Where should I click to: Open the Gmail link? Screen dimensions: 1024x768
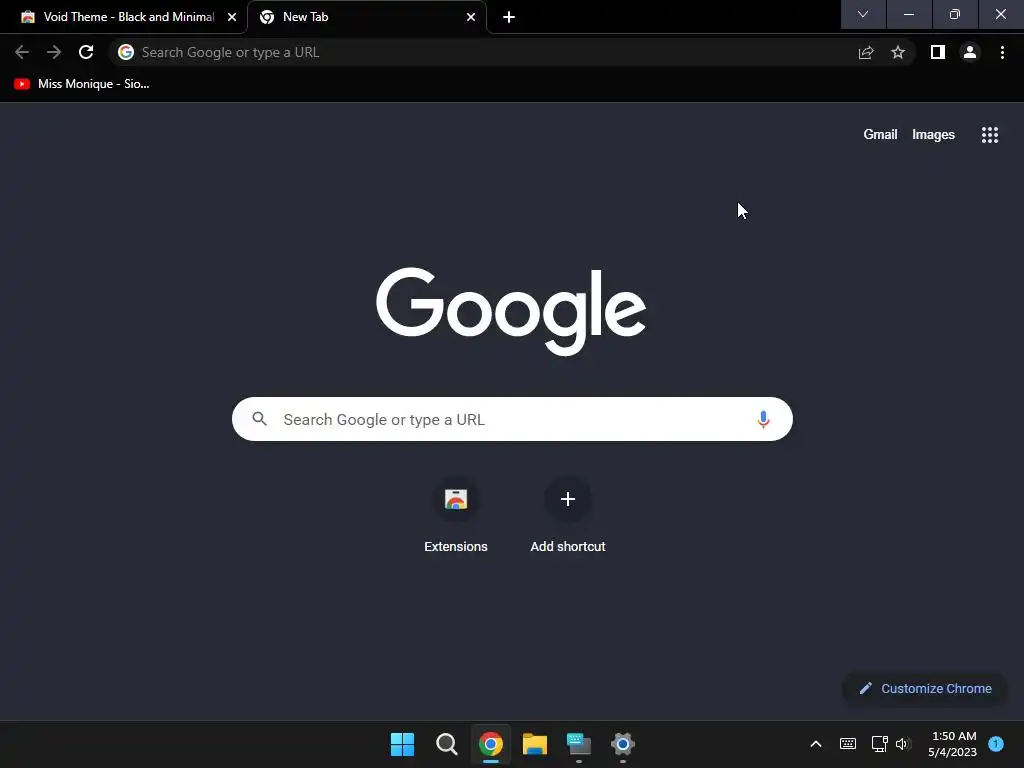[880, 135]
